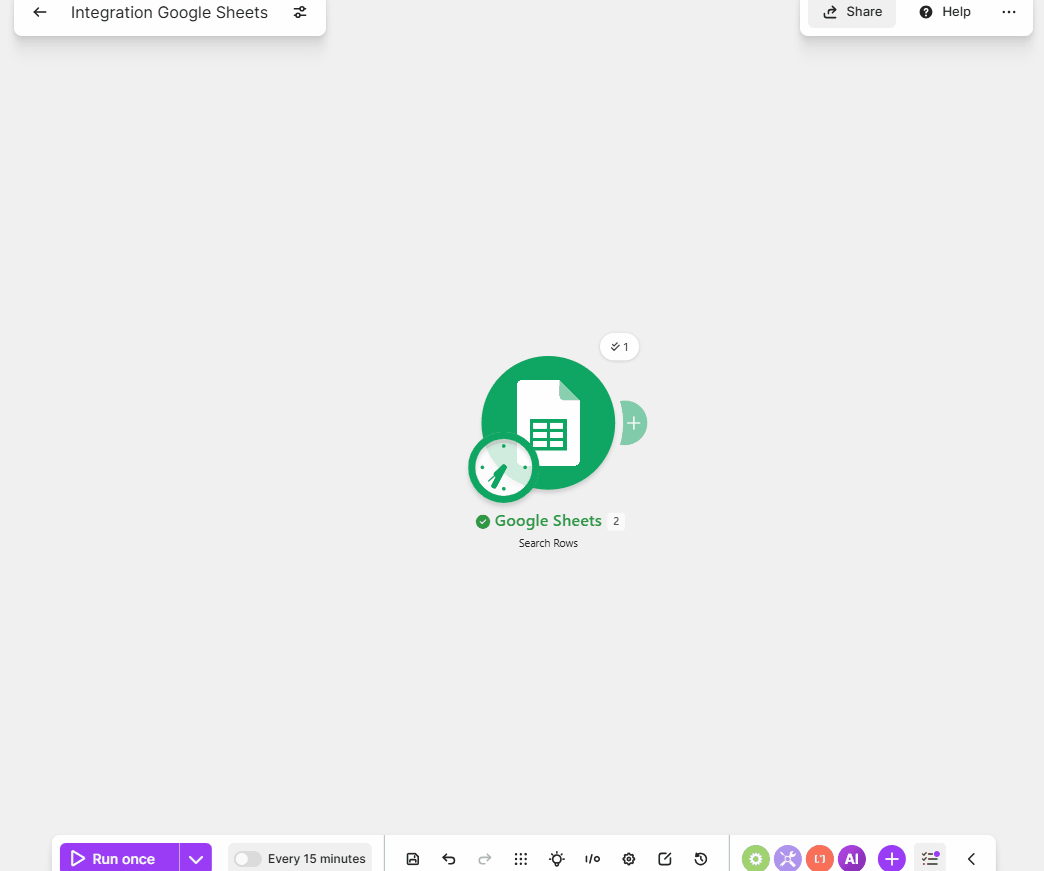Open scenario settings sliders icon next to title
This screenshot has height=871, width=1044.
300,12
